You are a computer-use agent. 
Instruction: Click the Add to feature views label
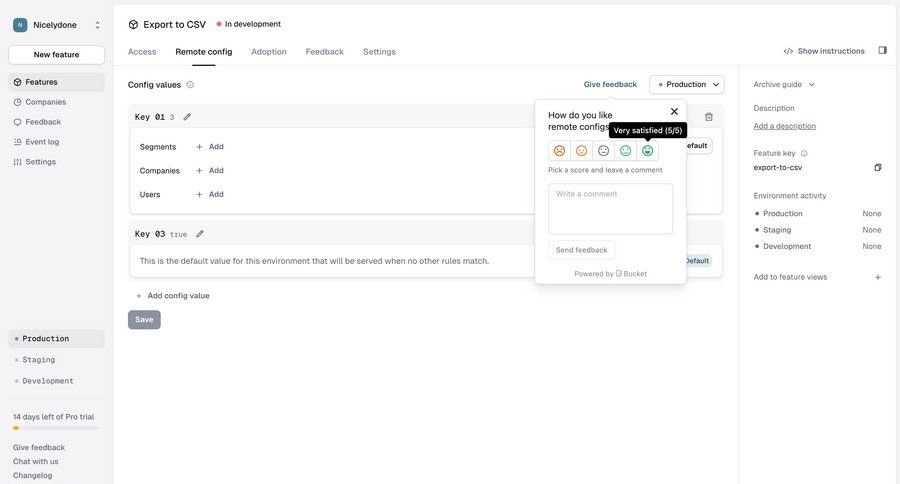790,277
